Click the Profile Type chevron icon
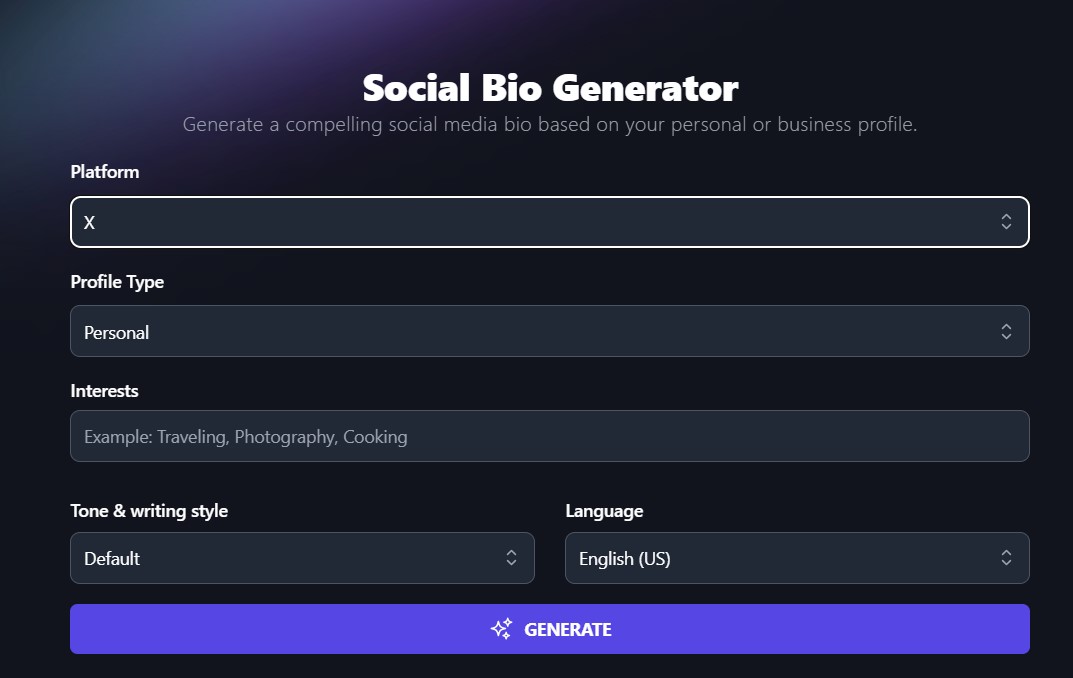 pyautogui.click(x=1007, y=331)
